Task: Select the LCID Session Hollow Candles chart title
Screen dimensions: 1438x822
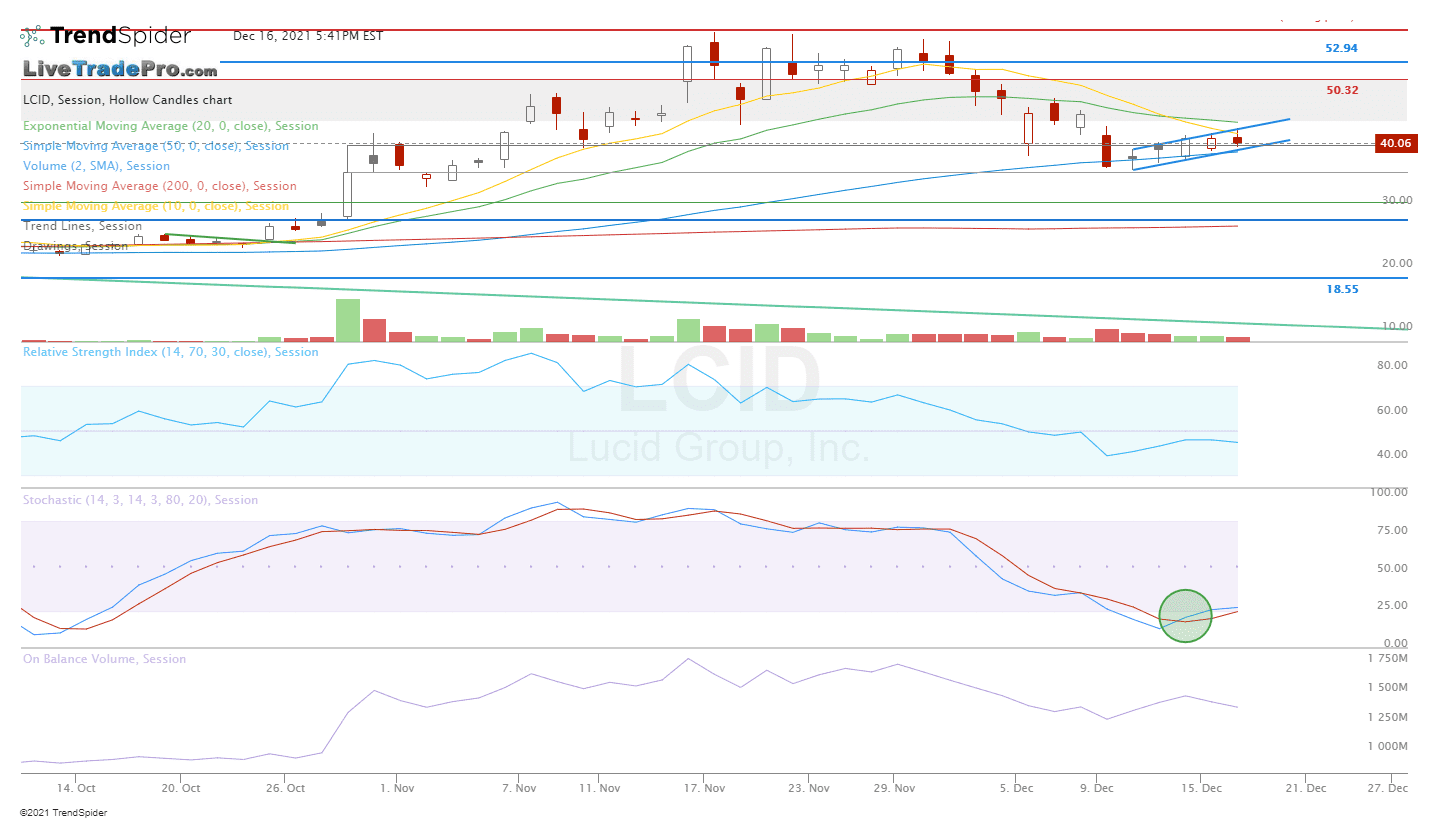Action: point(127,100)
